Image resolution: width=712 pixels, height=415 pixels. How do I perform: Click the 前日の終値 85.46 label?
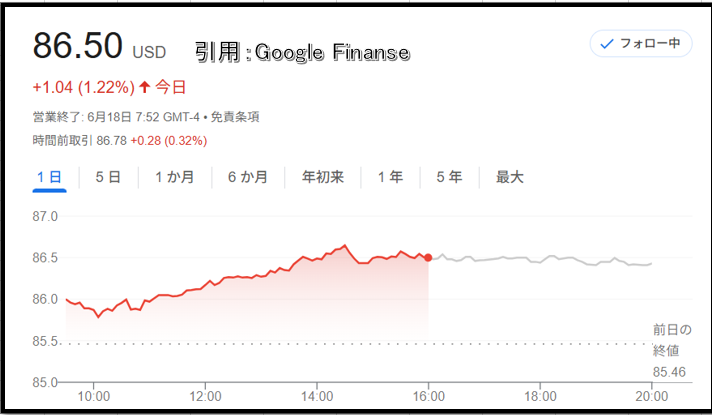point(672,351)
